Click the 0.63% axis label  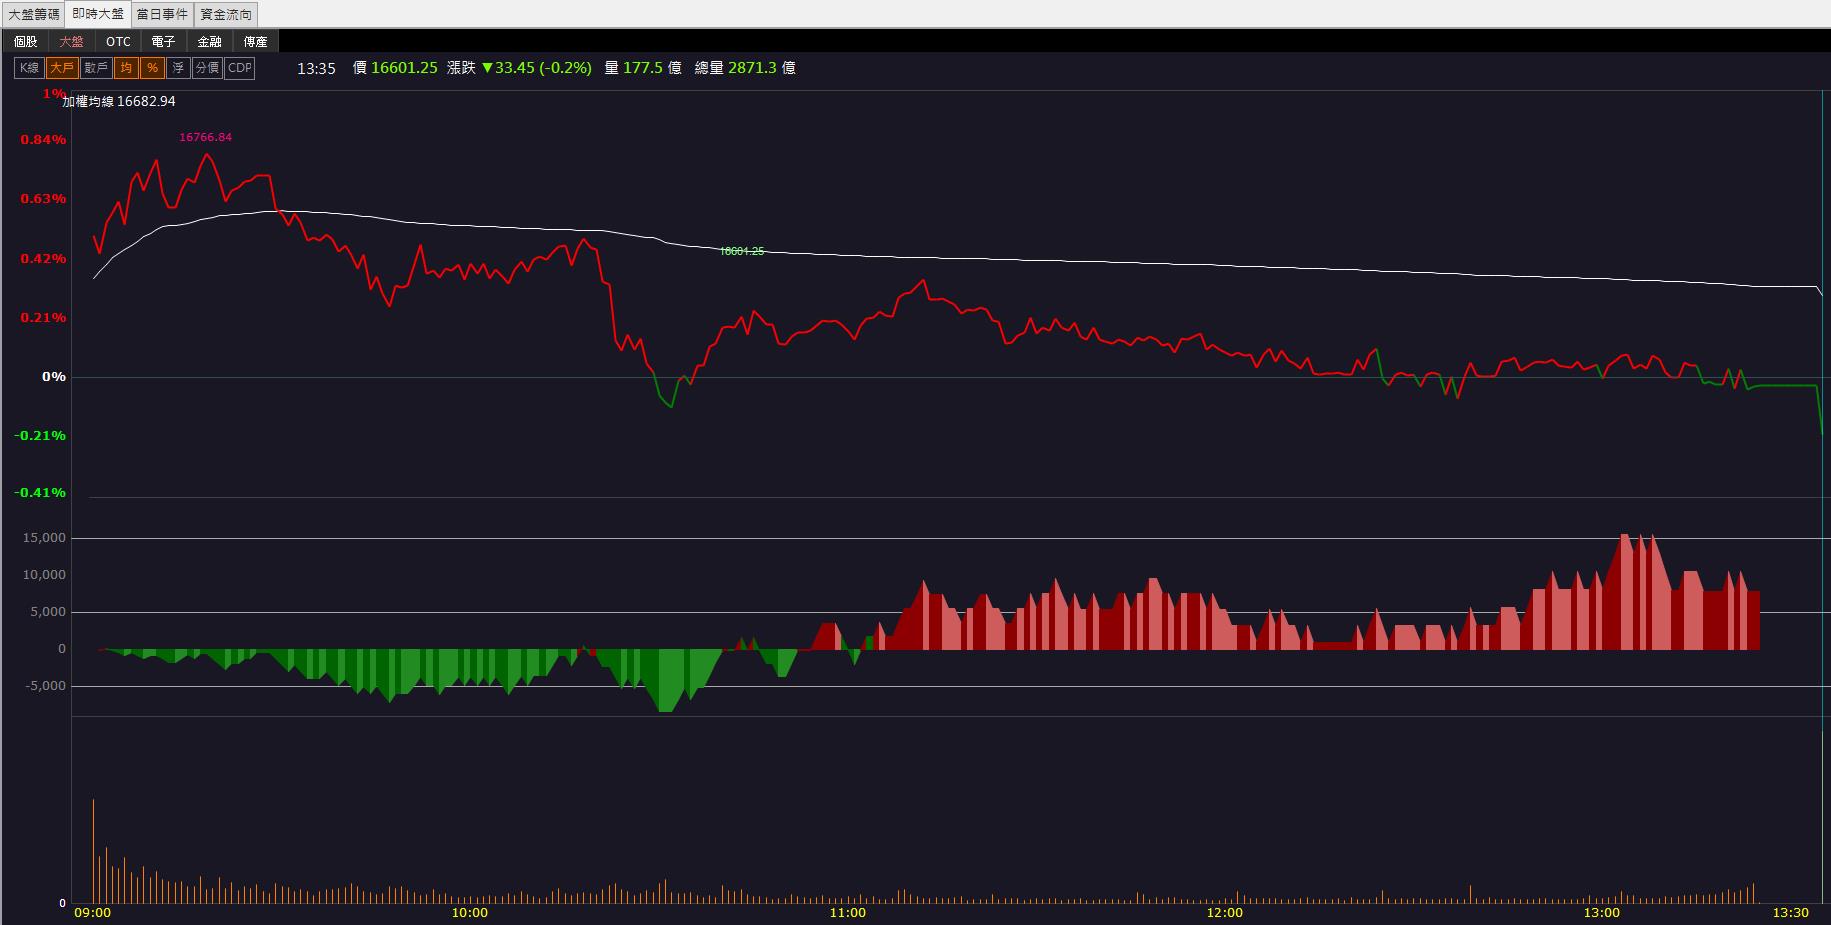tap(43, 199)
